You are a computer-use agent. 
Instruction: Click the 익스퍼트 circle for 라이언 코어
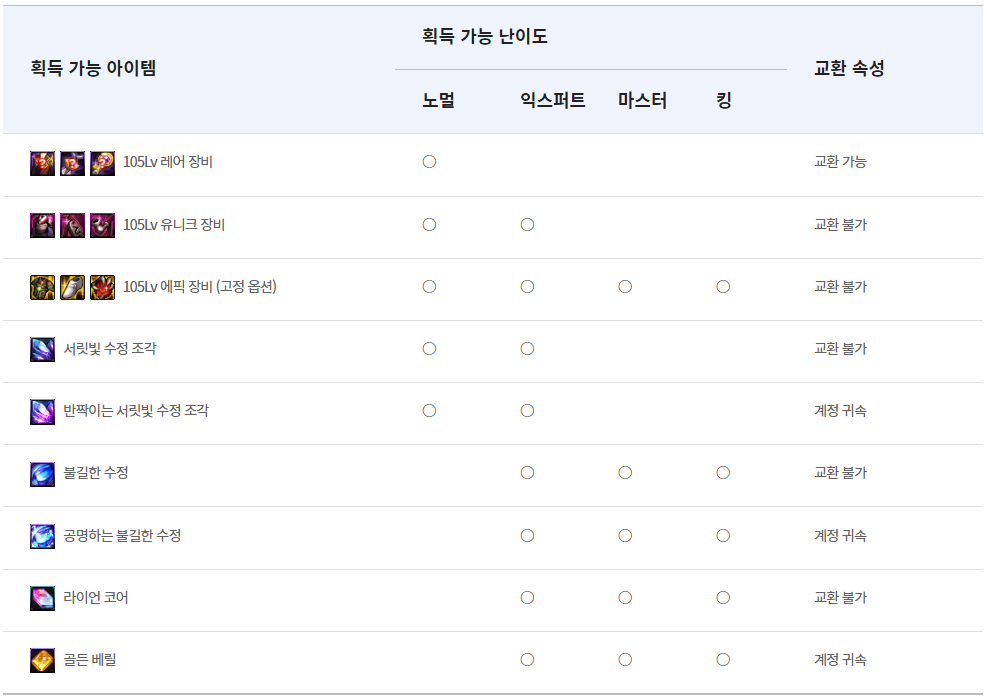point(527,598)
